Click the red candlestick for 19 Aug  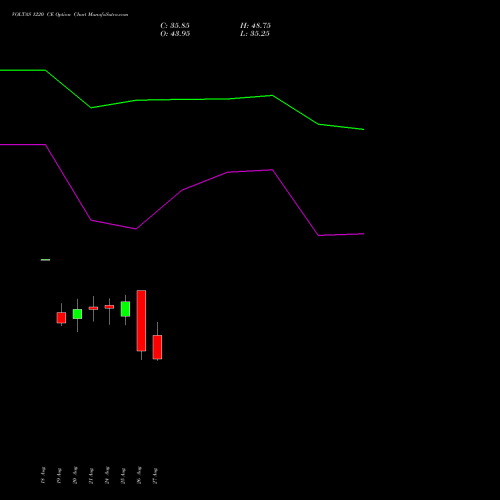(x=61, y=318)
